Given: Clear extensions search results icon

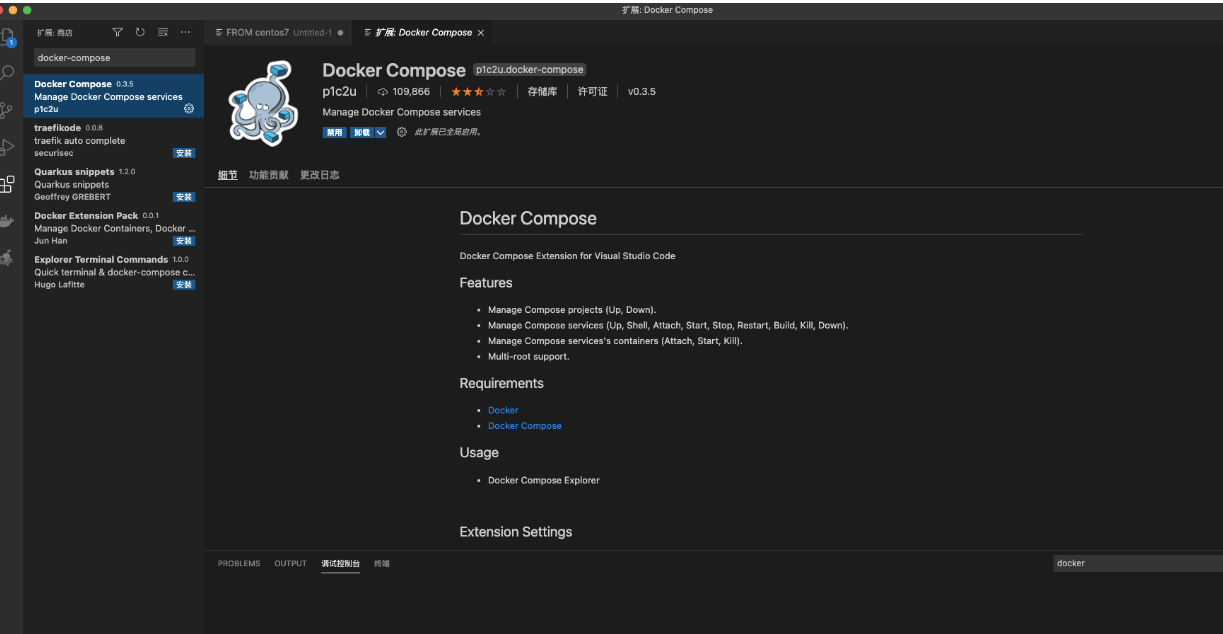Looking at the screenshot, I should [163, 32].
